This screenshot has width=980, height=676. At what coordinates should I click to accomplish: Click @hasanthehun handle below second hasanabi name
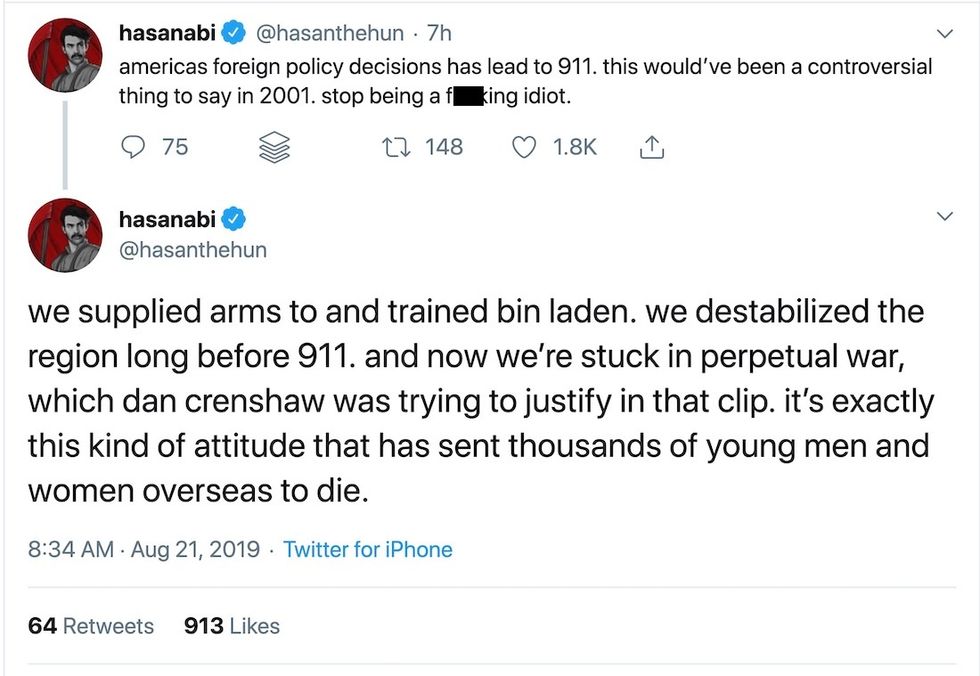click(192, 250)
